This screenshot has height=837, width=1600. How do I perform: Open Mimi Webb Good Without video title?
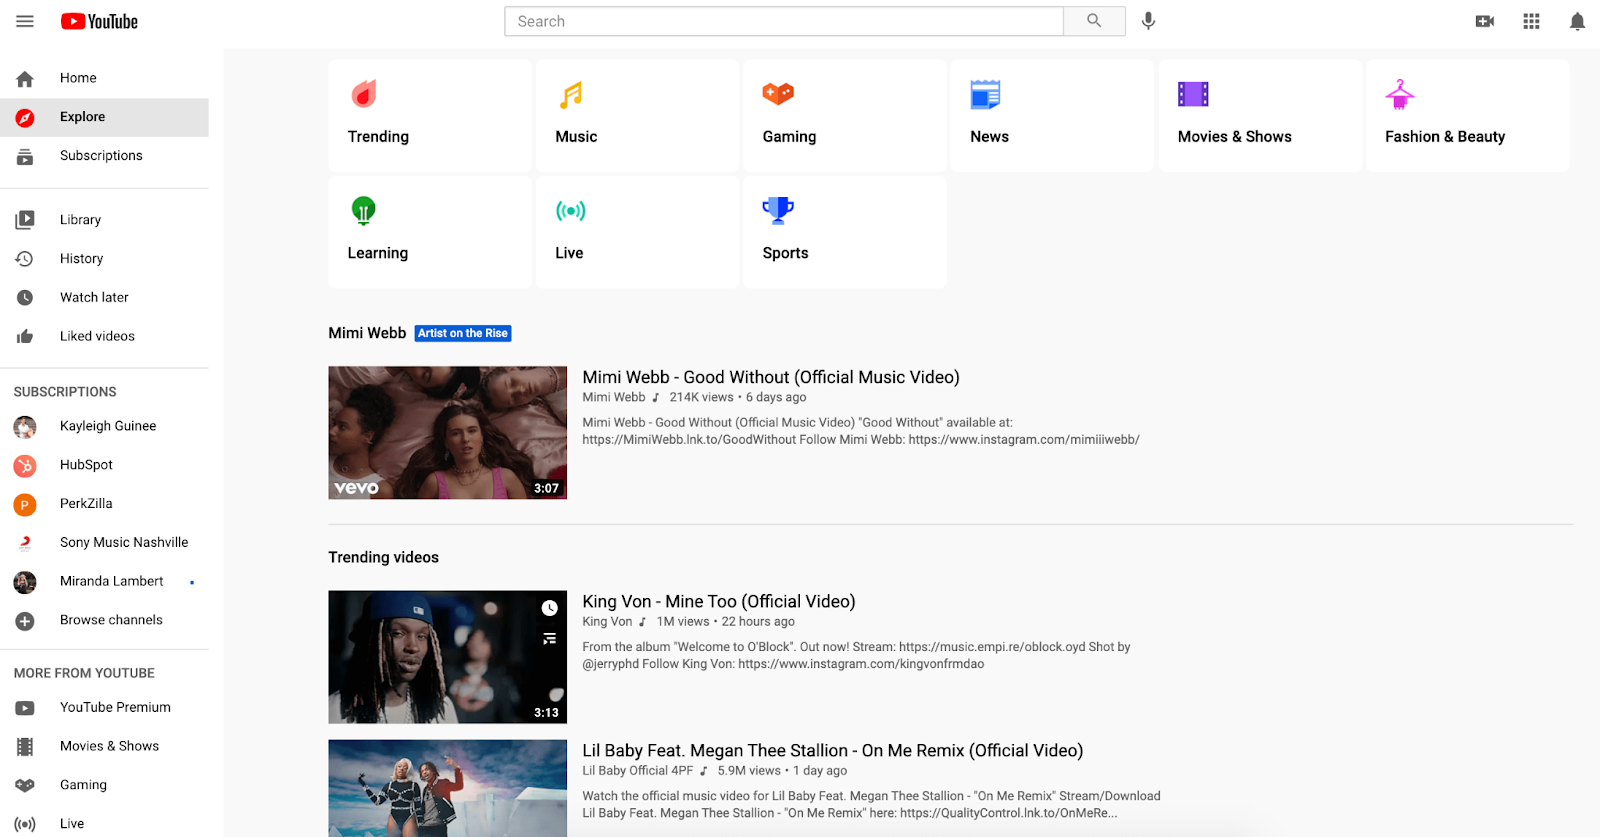pos(771,377)
